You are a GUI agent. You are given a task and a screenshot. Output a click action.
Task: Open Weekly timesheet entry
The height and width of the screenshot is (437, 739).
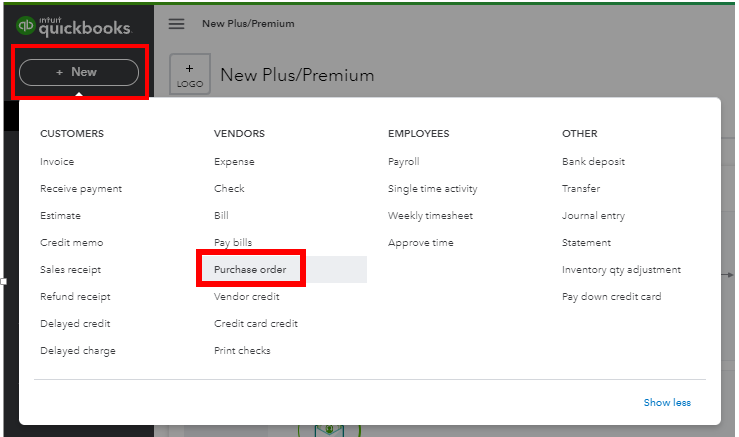(x=430, y=215)
